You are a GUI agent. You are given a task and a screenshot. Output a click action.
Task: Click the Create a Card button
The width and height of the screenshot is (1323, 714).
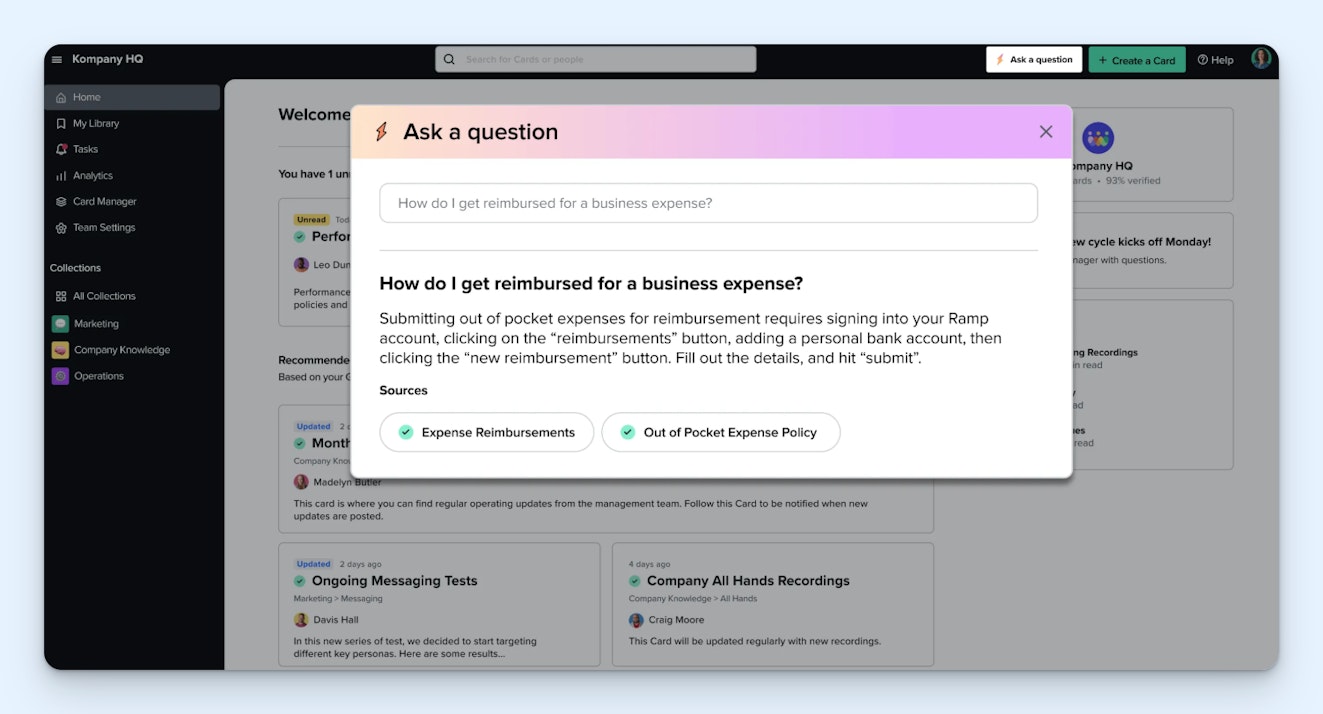1136,60
